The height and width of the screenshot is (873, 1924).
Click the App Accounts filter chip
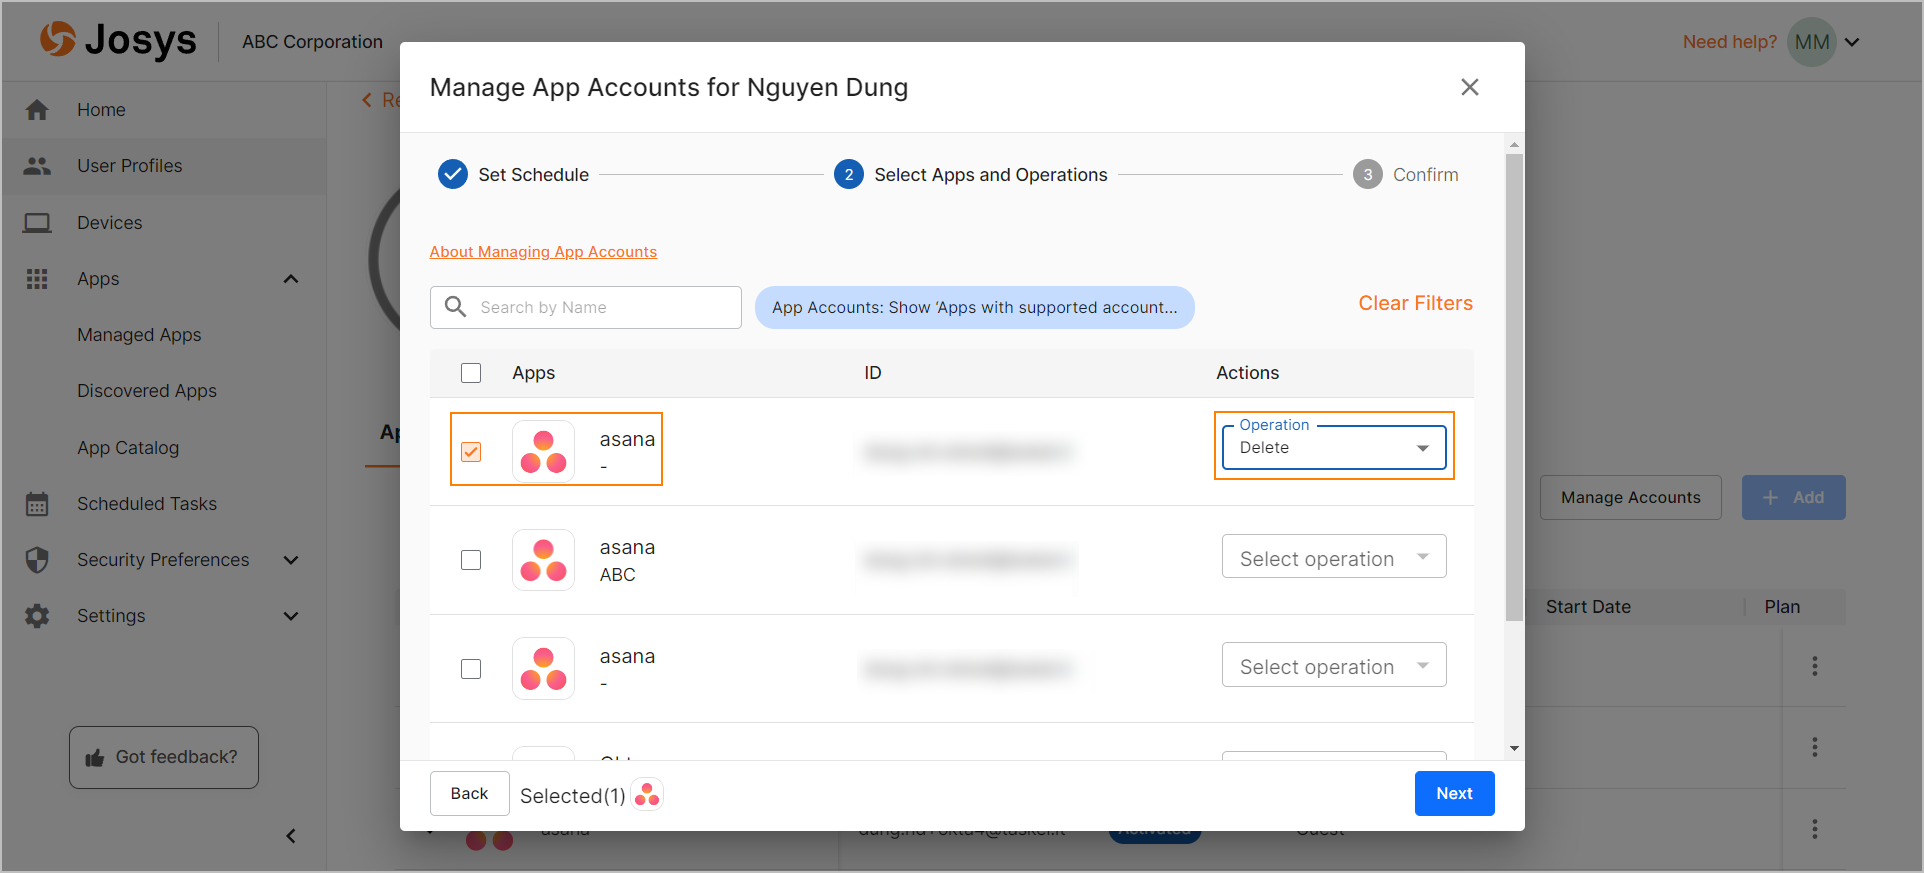(975, 308)
